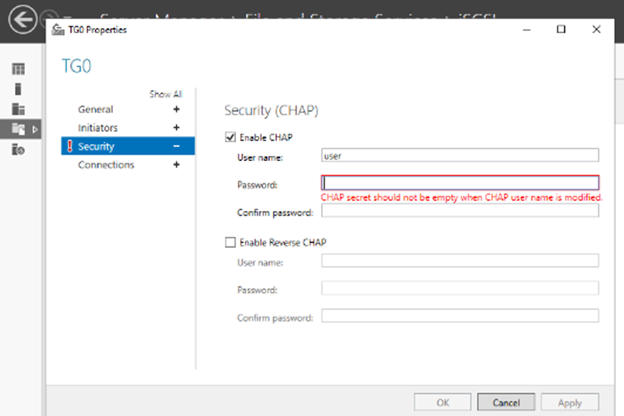Expand the Initiators section plus sign
The image size is (624, 416).
176,128
